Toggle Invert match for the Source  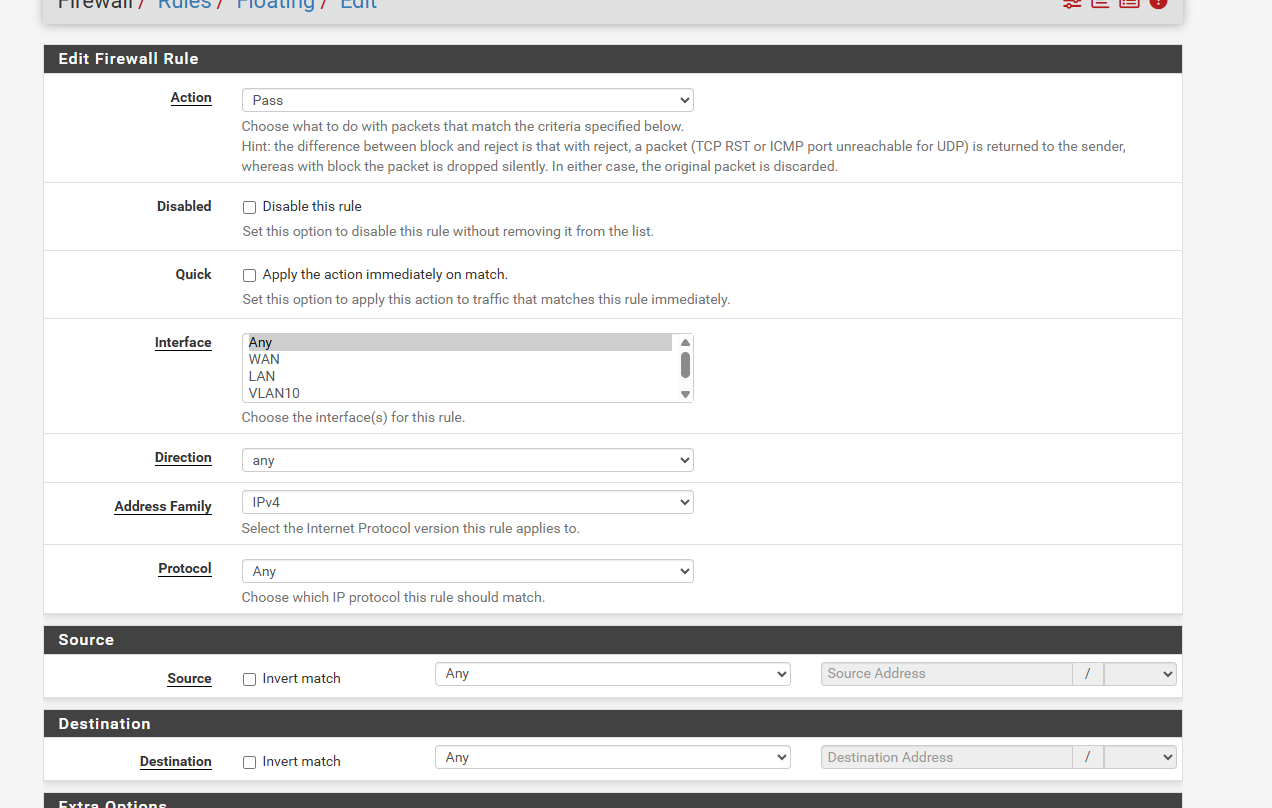249,679
